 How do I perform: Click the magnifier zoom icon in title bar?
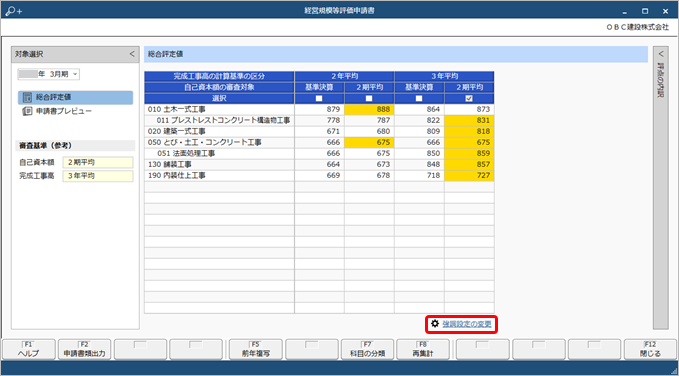click(x=14, y=11)
